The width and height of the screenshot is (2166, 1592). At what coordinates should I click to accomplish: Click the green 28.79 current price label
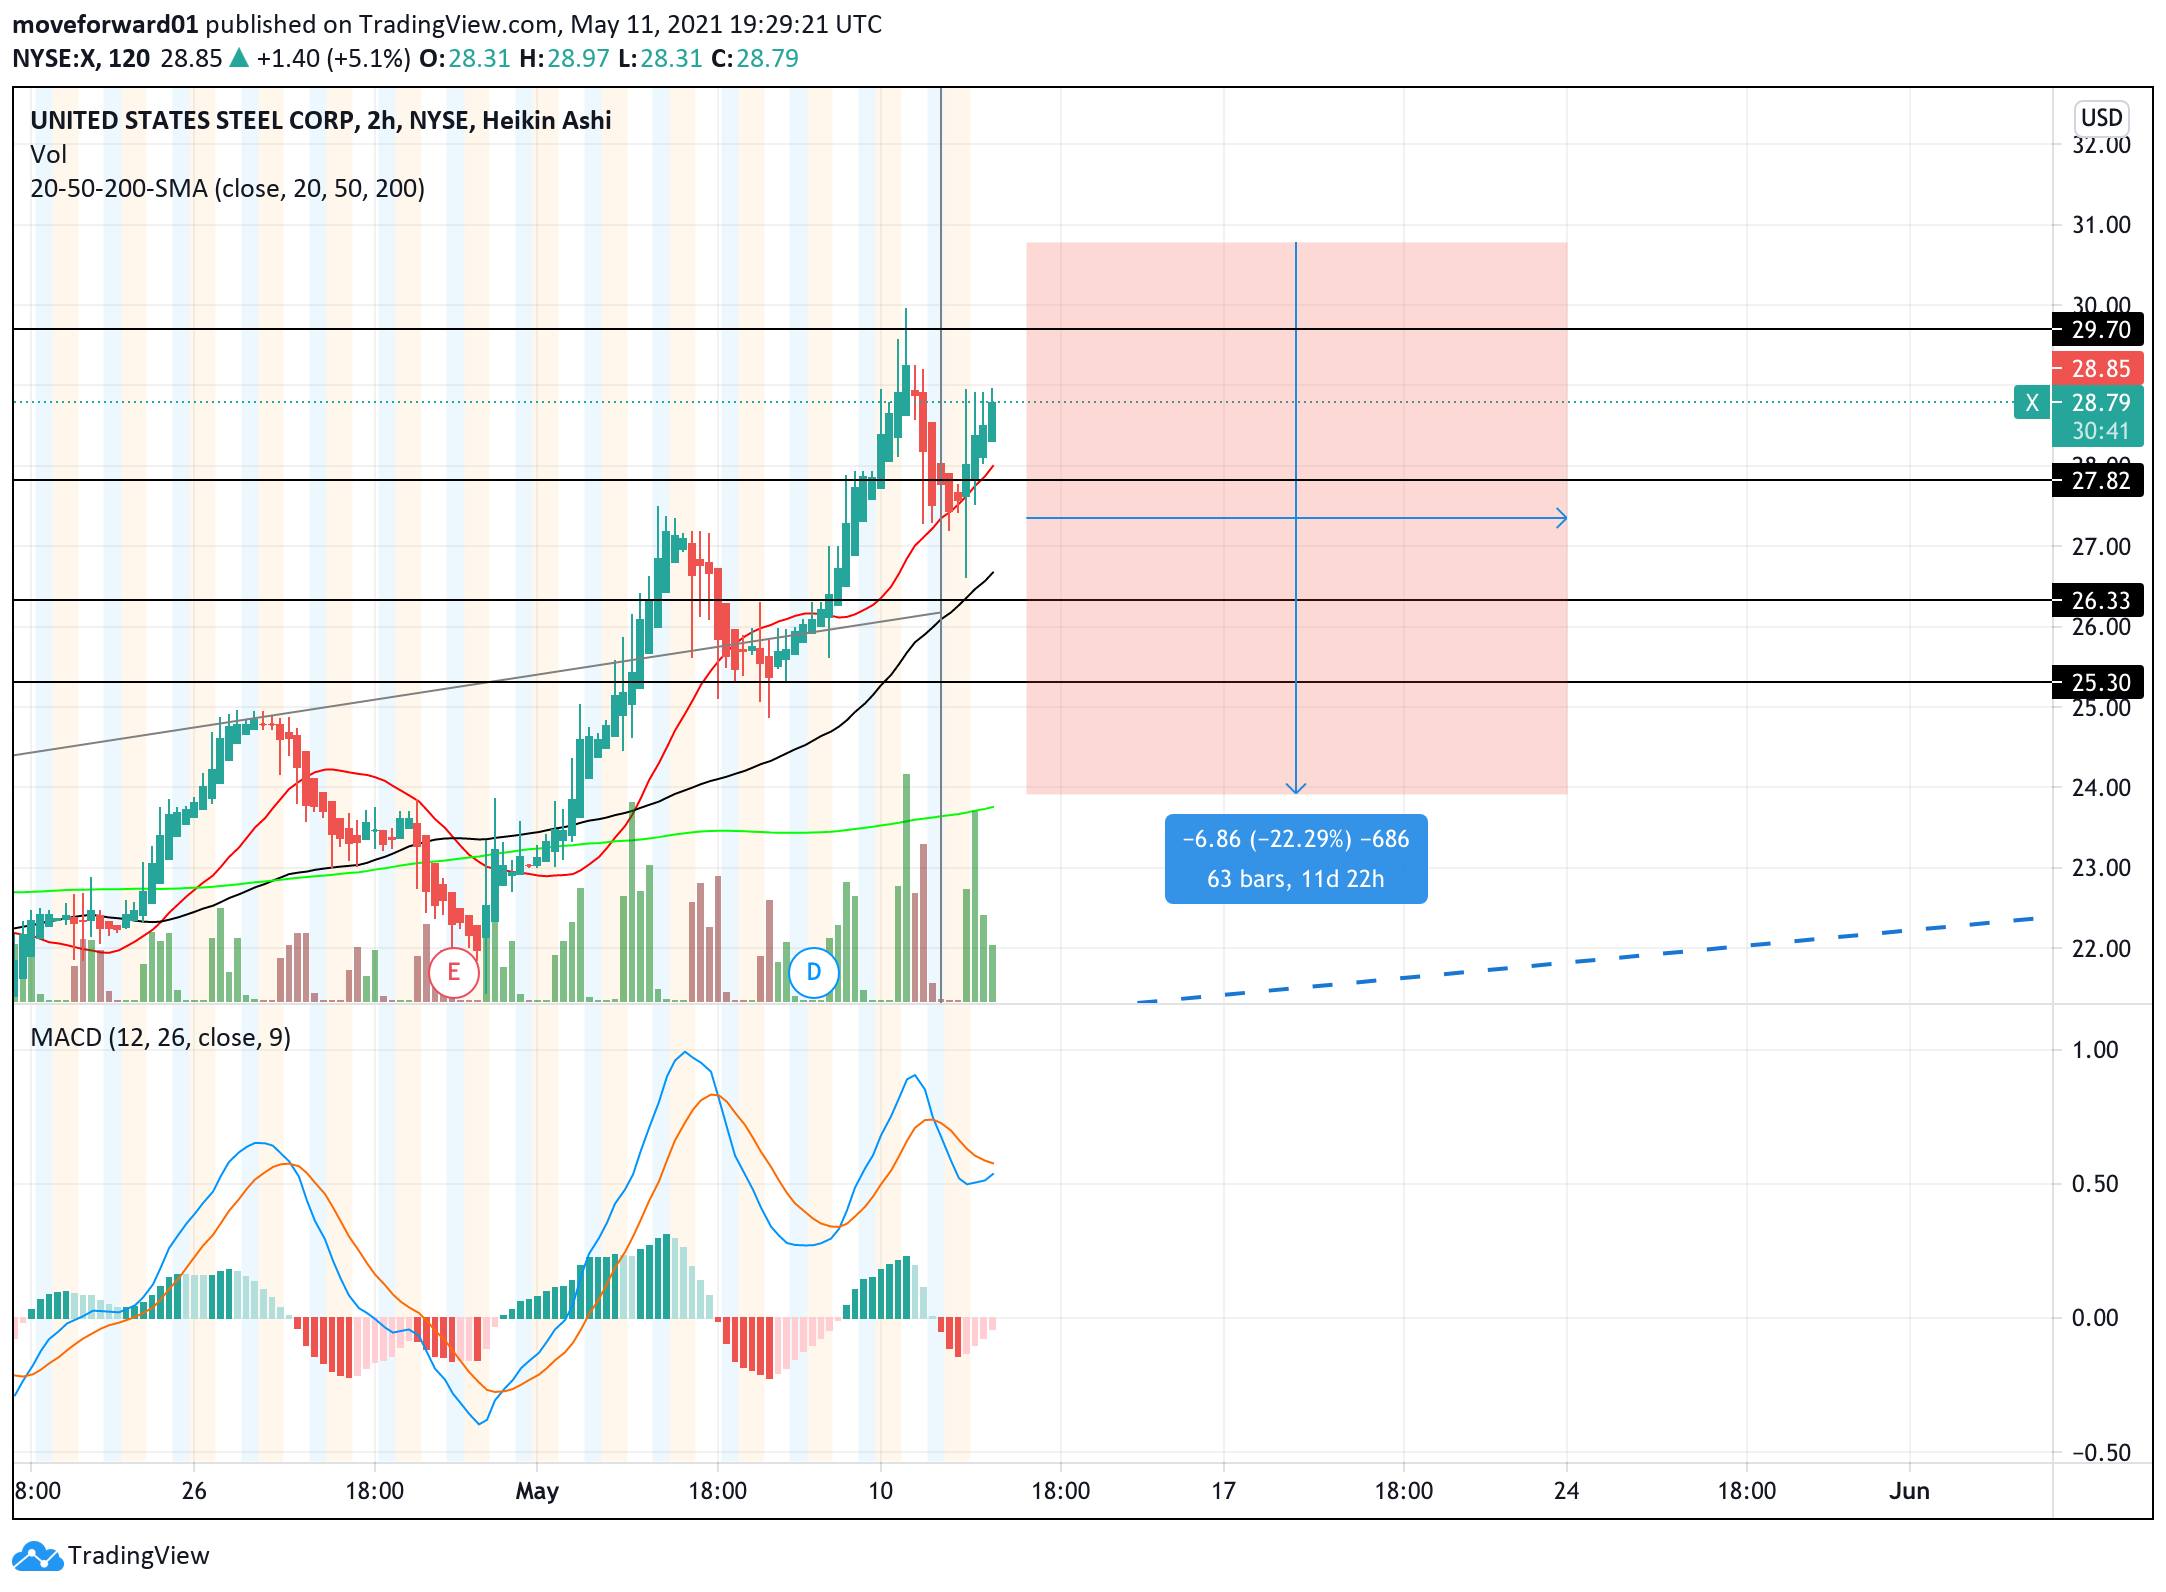pos(2099,403)
